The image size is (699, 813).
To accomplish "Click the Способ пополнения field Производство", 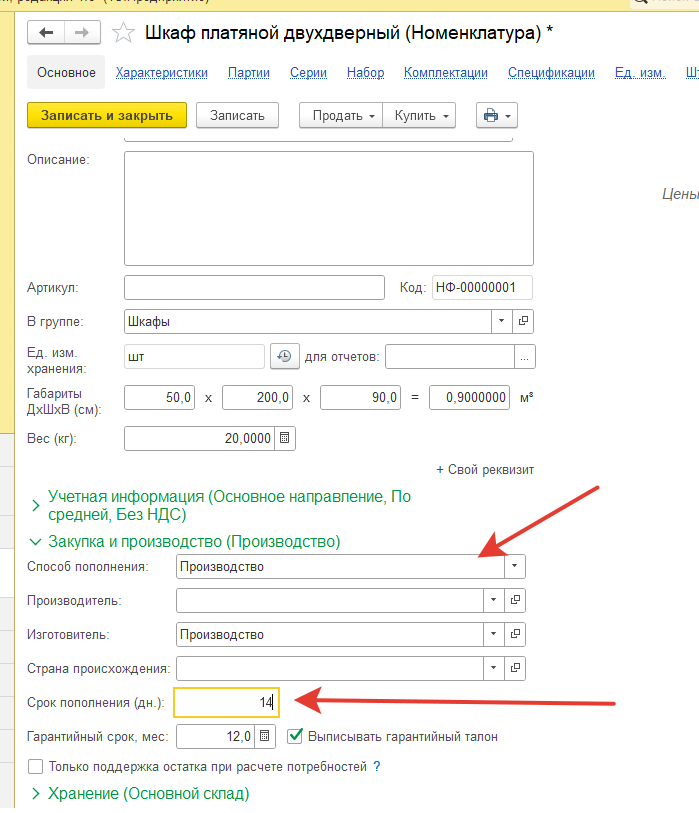I will pos(340,566).
